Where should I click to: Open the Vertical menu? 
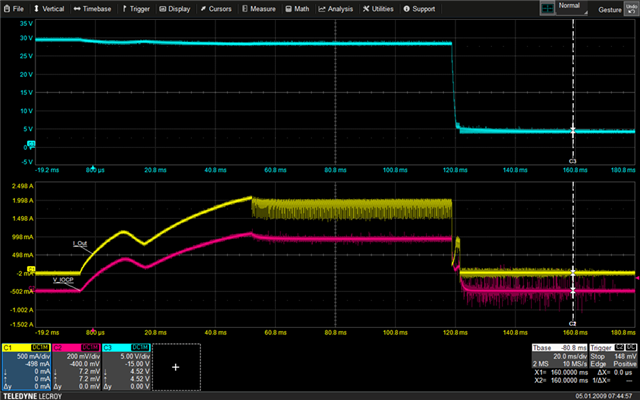(x=49, y=9)
